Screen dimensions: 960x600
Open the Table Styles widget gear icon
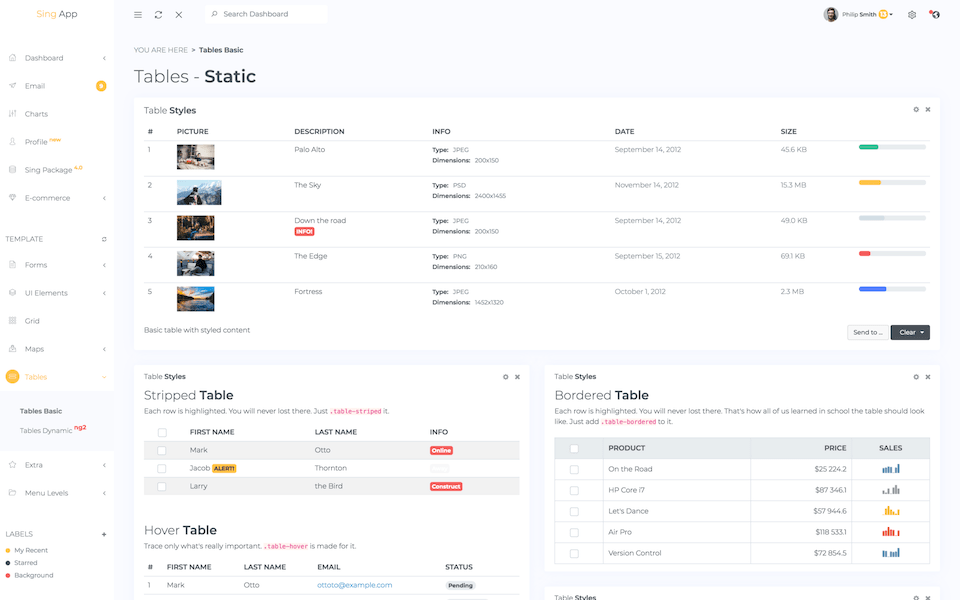tap(914, 110)
